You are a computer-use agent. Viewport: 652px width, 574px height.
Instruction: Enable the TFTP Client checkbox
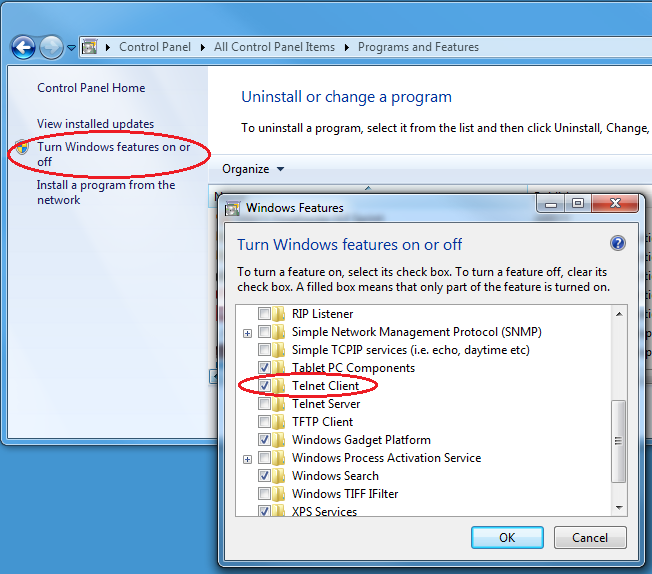click(264, 421)
